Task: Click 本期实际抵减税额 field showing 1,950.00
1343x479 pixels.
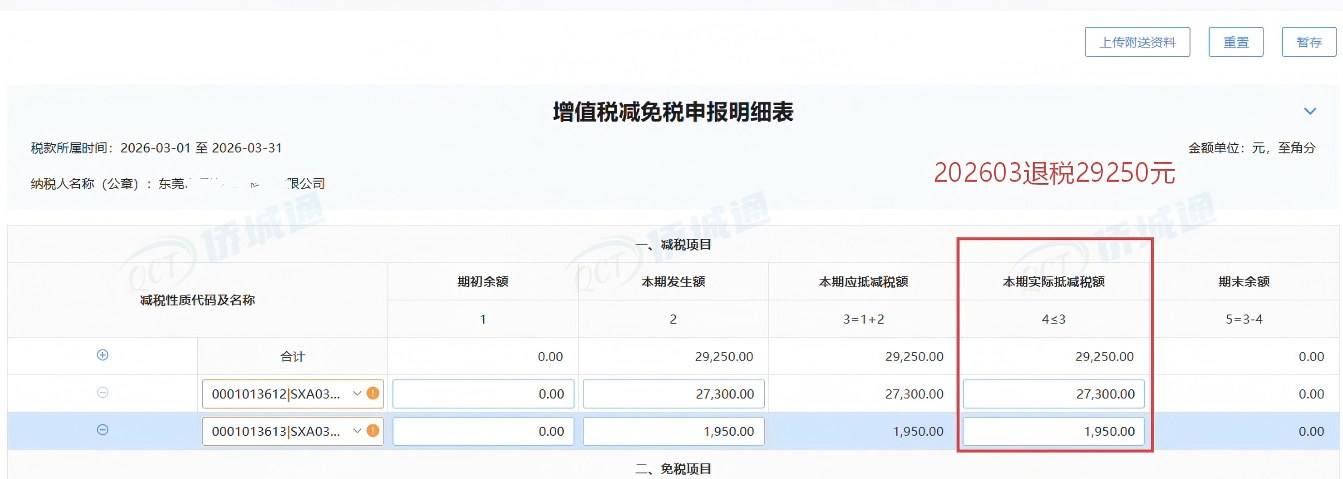Action: (1054, 432)
